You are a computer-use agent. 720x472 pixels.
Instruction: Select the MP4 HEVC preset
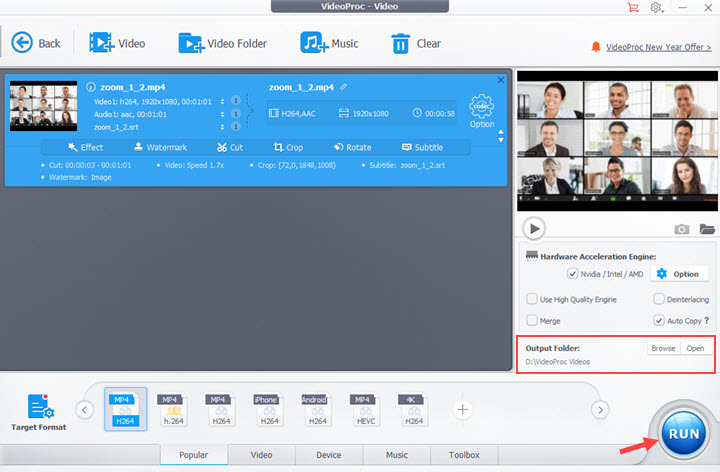click(x=365, y=409)
